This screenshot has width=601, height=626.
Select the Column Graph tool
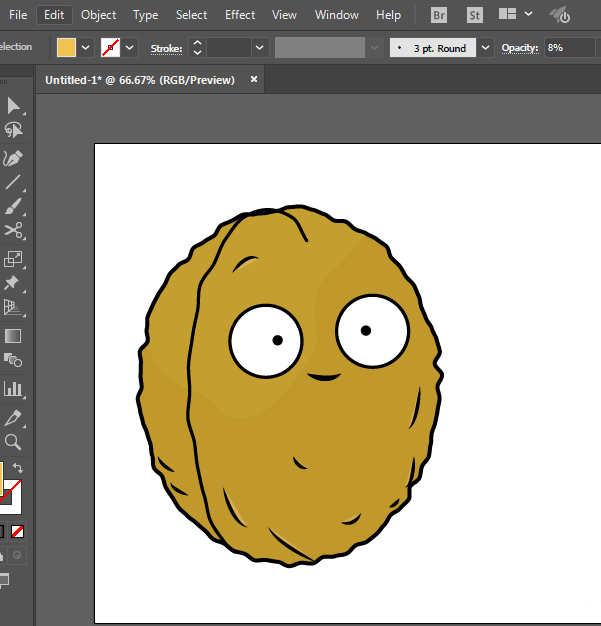coord(13,389)
